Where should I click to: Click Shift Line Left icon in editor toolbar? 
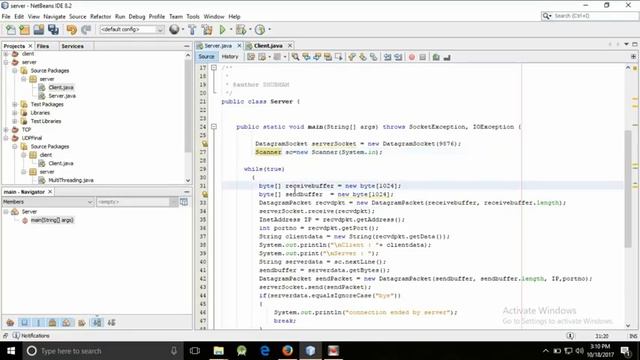point(387,57)
